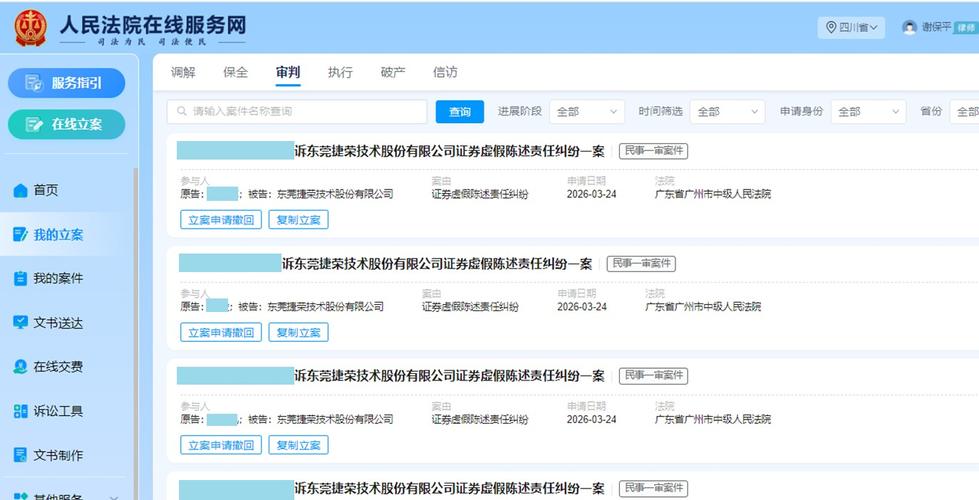Image resolution: width=979 pixels, height=500 pixels.
Task: Open the 信访 tab
Action: click(445, 72)
